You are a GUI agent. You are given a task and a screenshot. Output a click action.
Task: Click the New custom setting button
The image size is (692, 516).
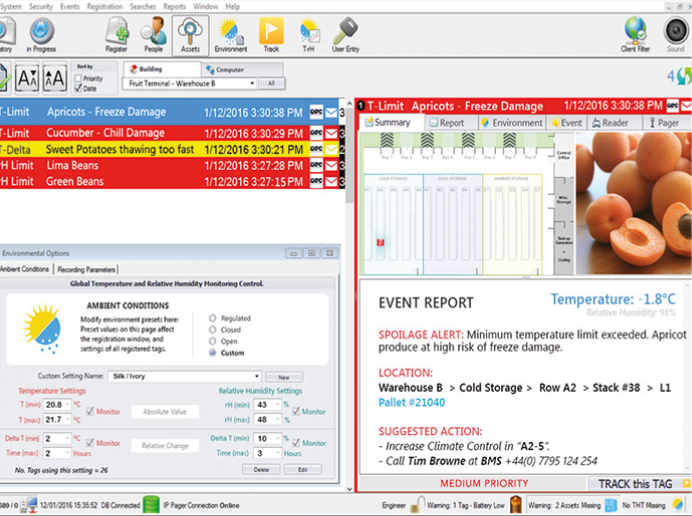tap(283, 376)
